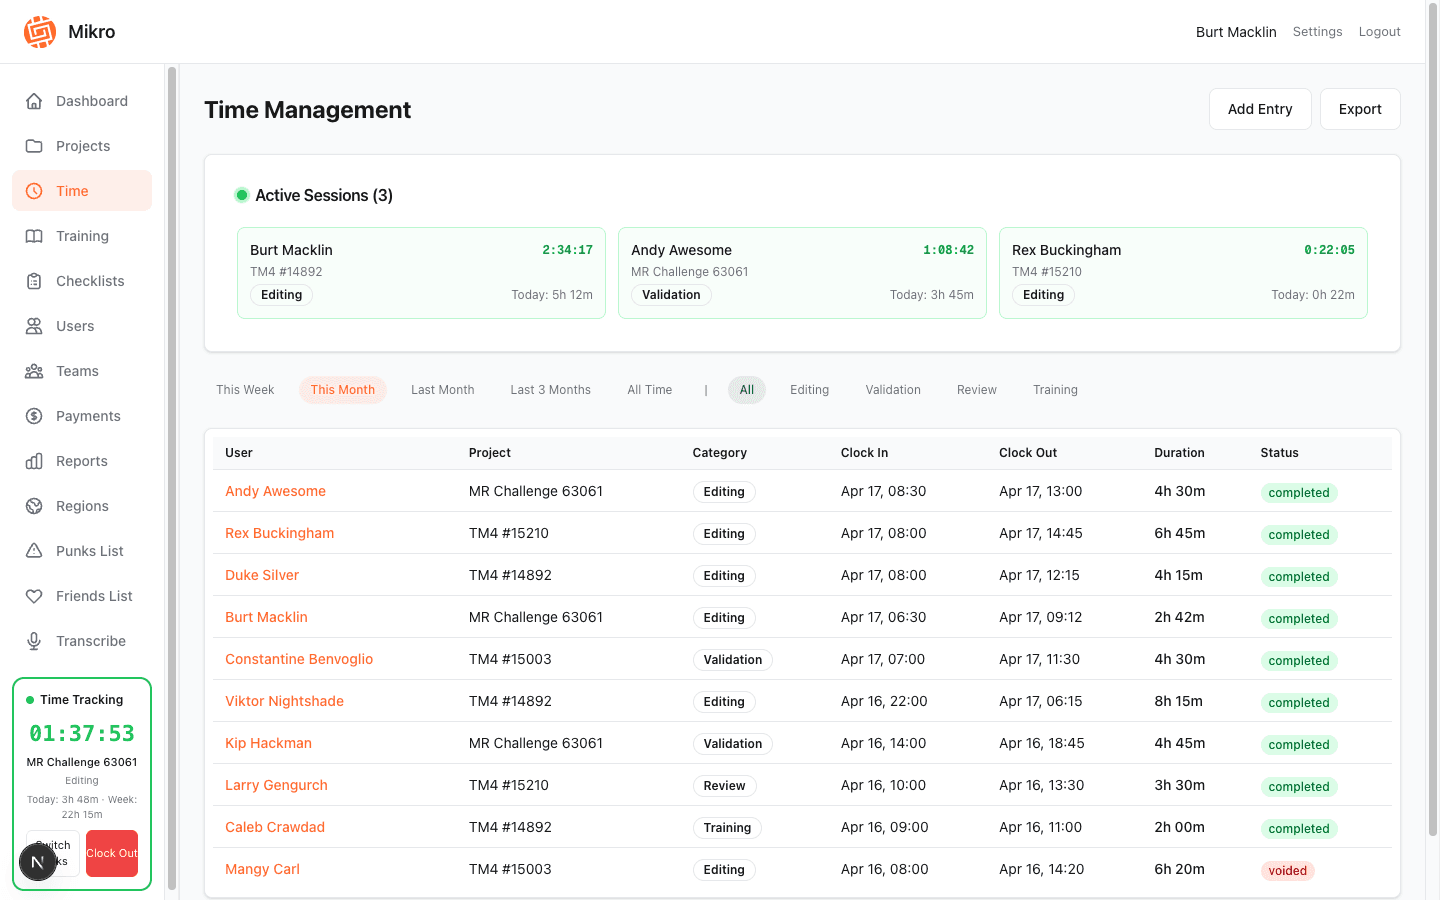The image size is (1440, 900).
Task: Toggle the Editing category filter
Action: [x=809, y=389]
